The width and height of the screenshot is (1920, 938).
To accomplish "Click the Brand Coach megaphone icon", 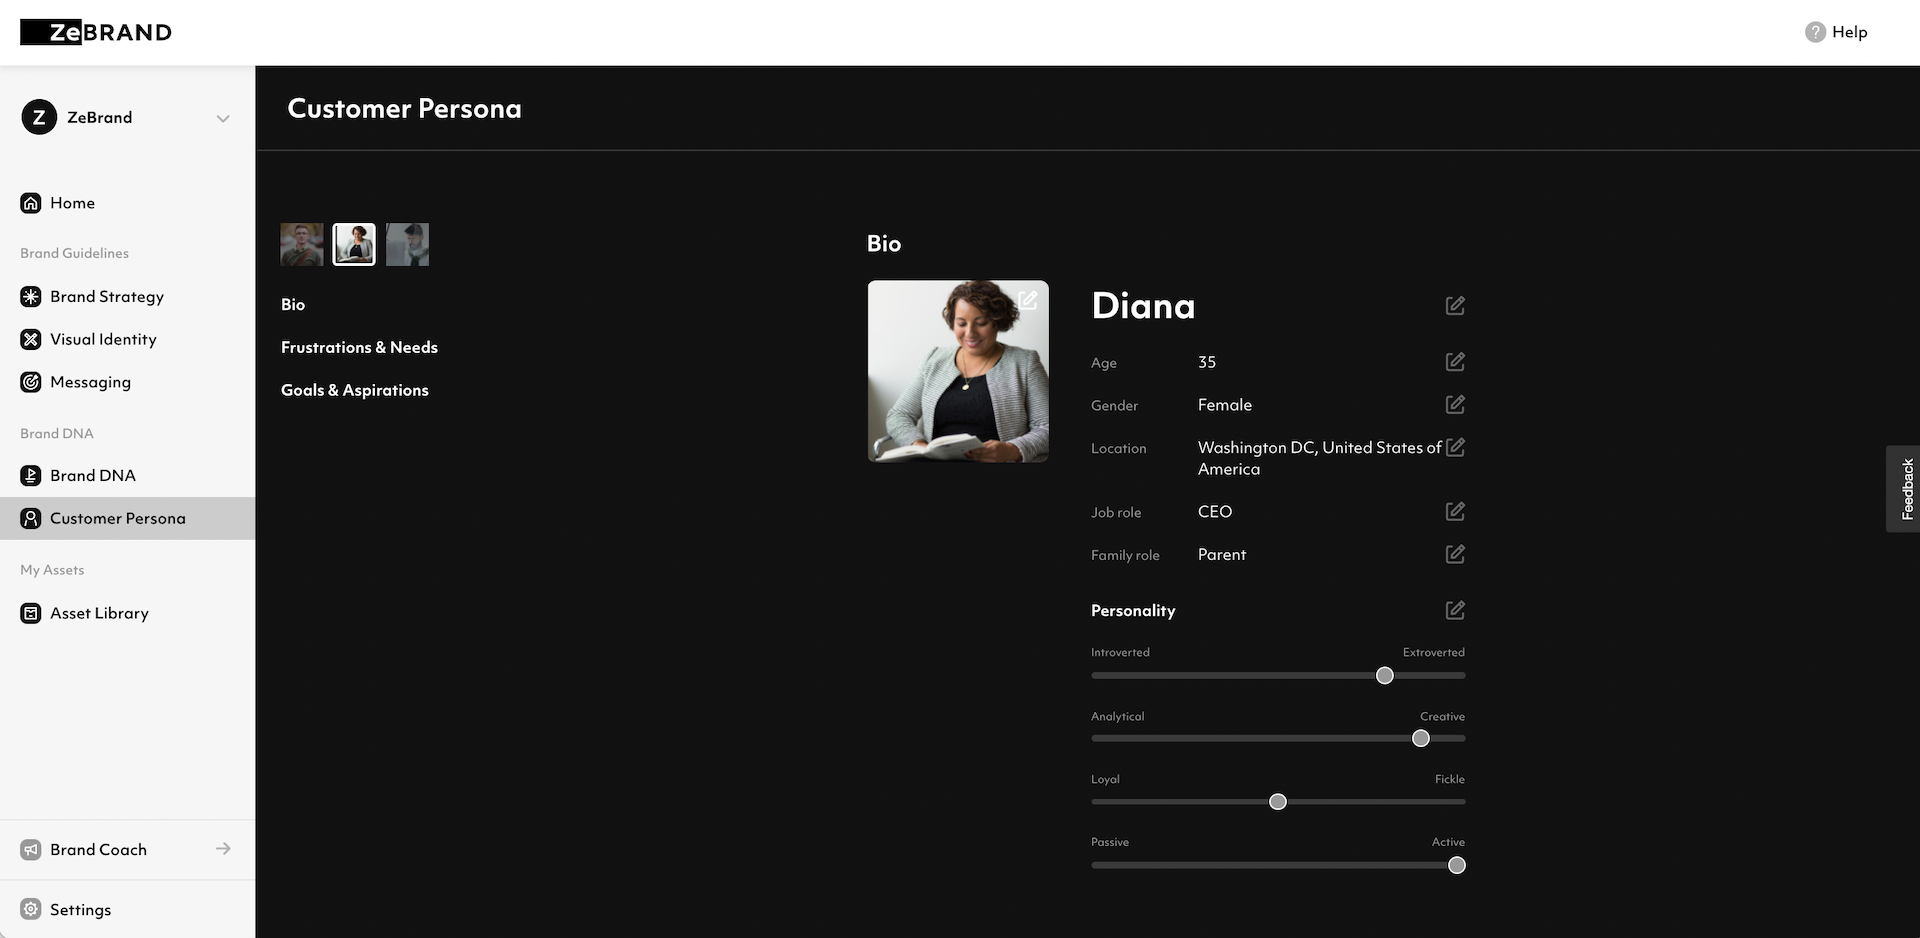I will click(x=31, y=849).
